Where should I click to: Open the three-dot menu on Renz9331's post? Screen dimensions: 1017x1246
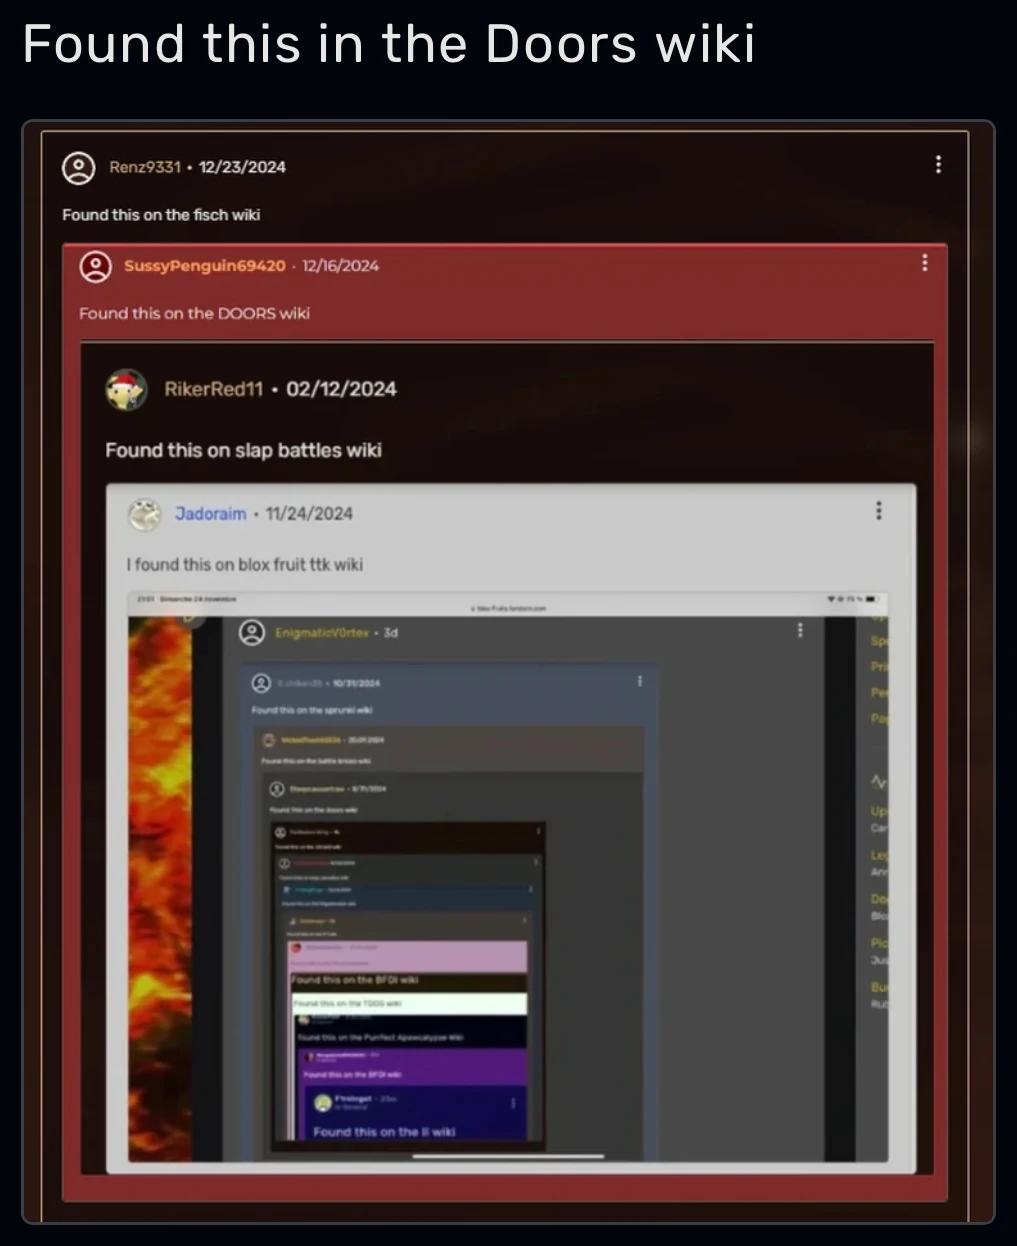click(x=938, y=165)
